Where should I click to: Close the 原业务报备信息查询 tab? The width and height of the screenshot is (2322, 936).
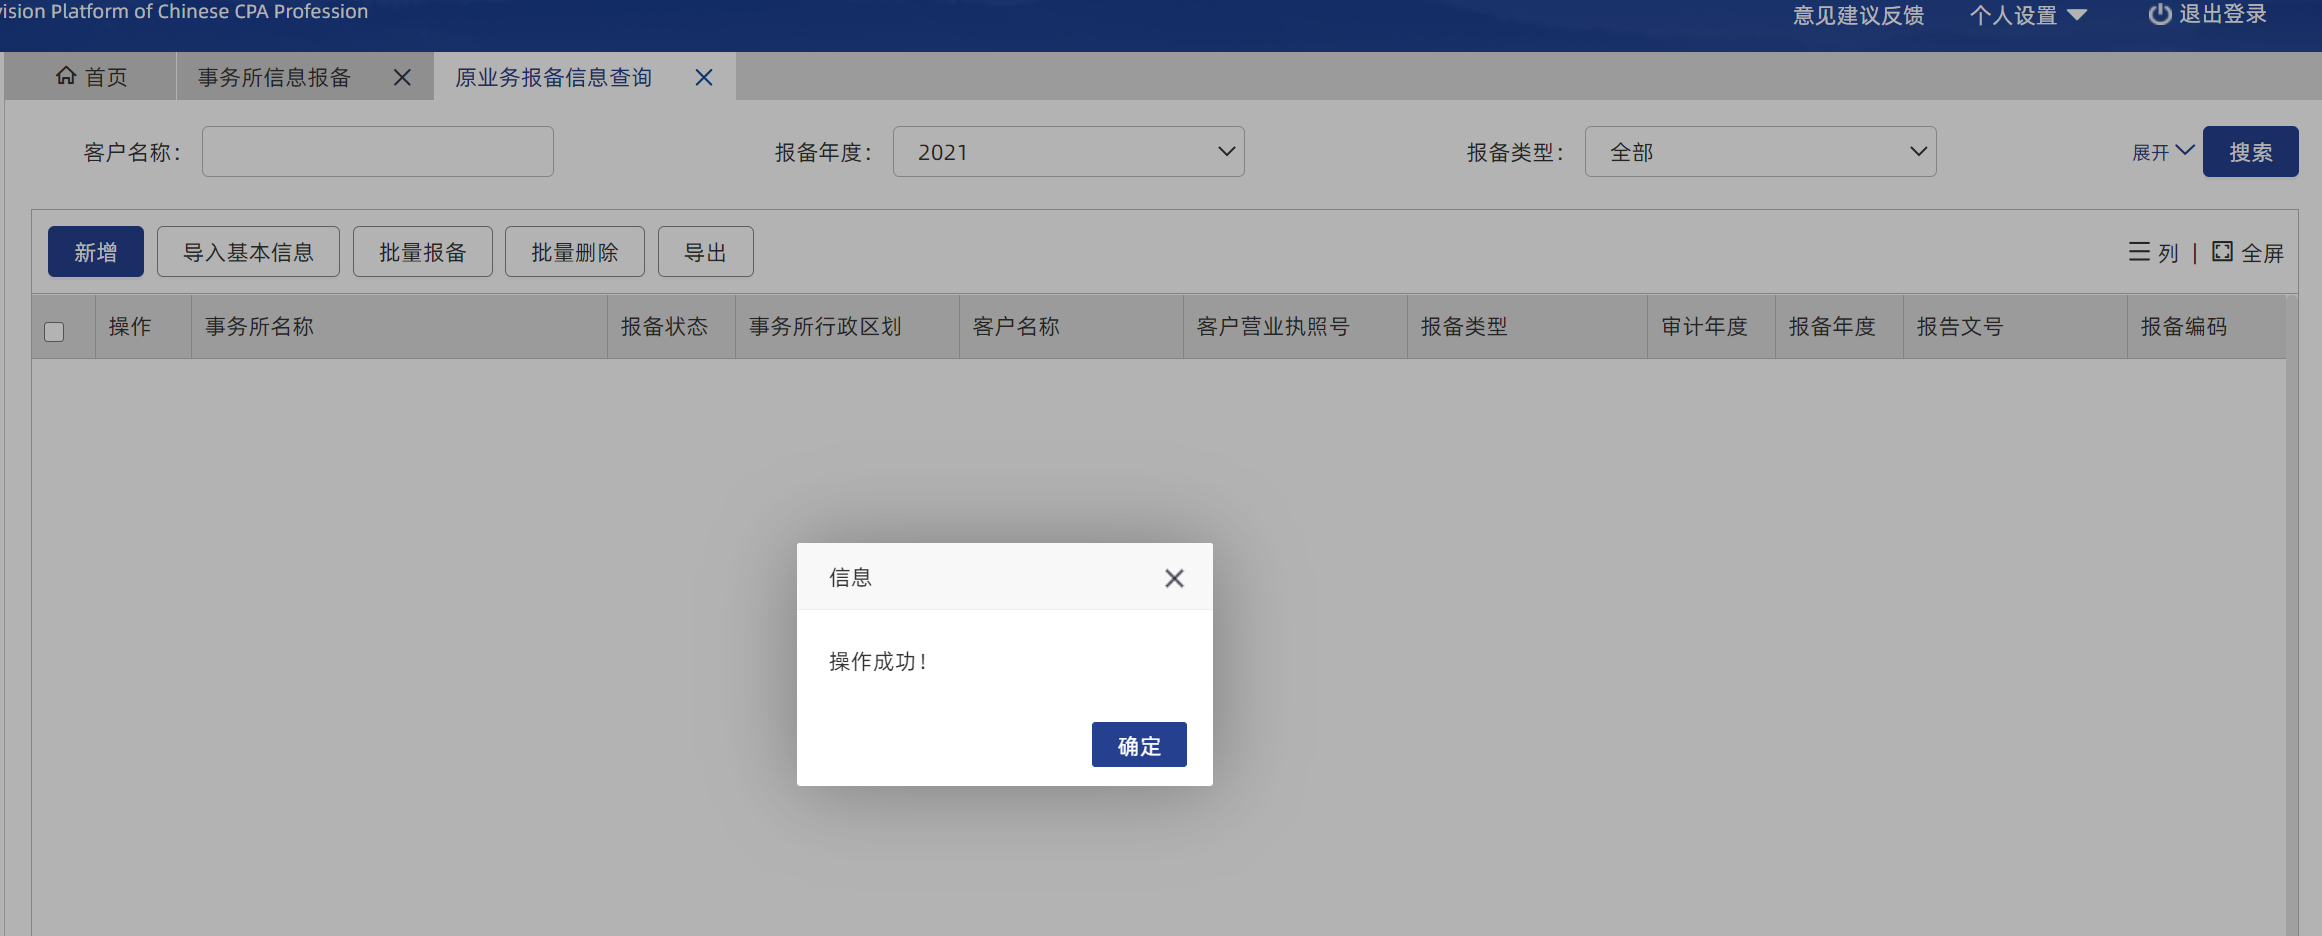(704, 77)
